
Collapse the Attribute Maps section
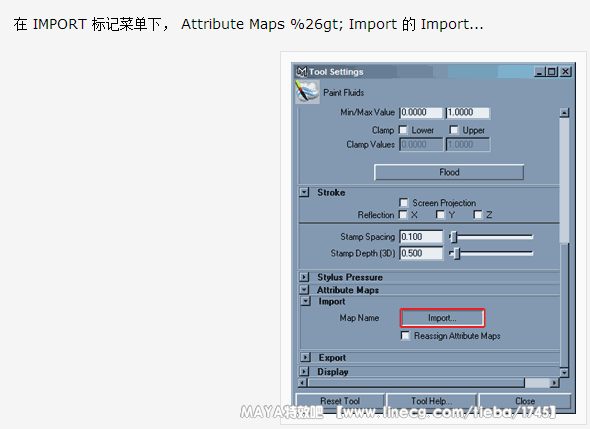304,290
